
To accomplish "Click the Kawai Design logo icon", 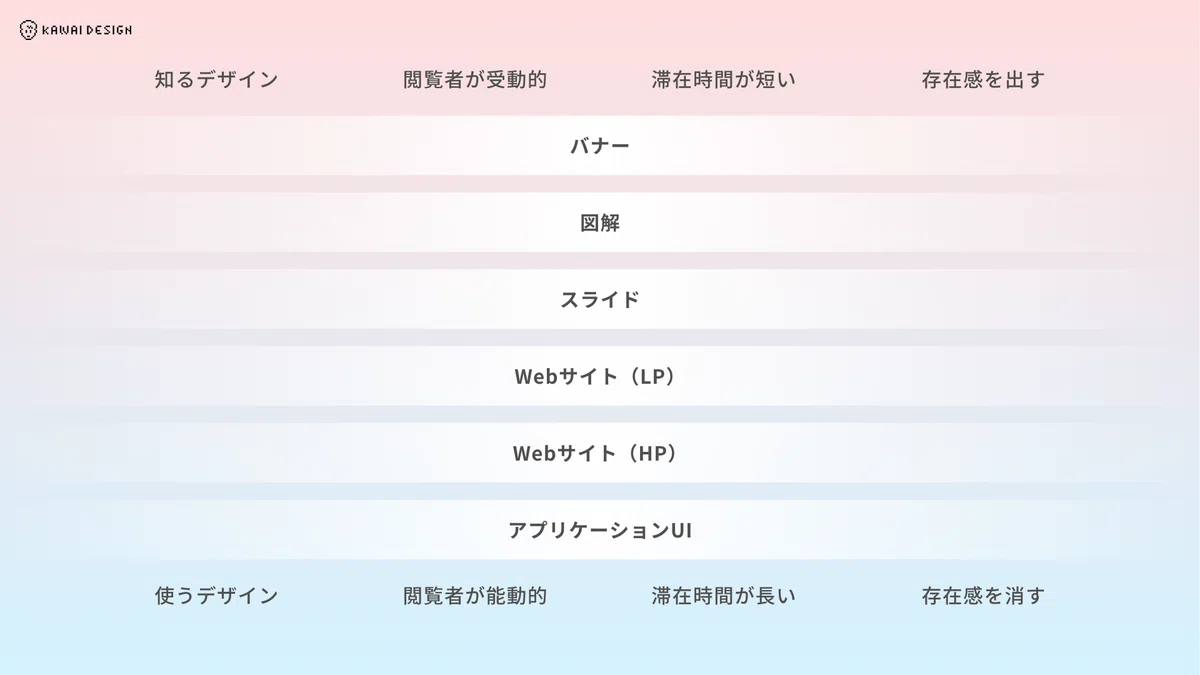I will pos(28,30).
